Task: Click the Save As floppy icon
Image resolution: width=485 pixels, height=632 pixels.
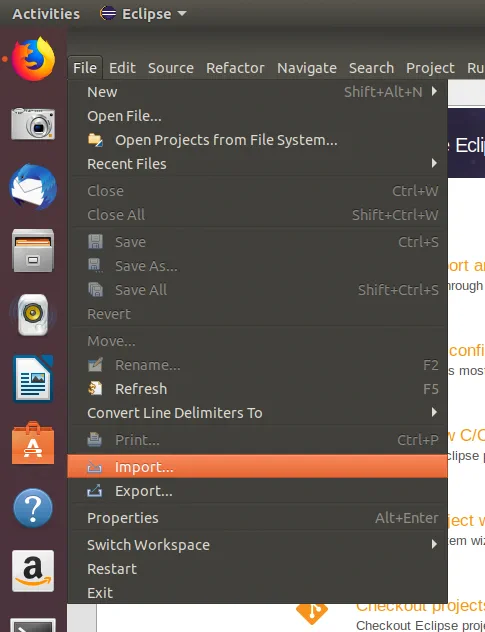Action: click(x=96, y=266)
